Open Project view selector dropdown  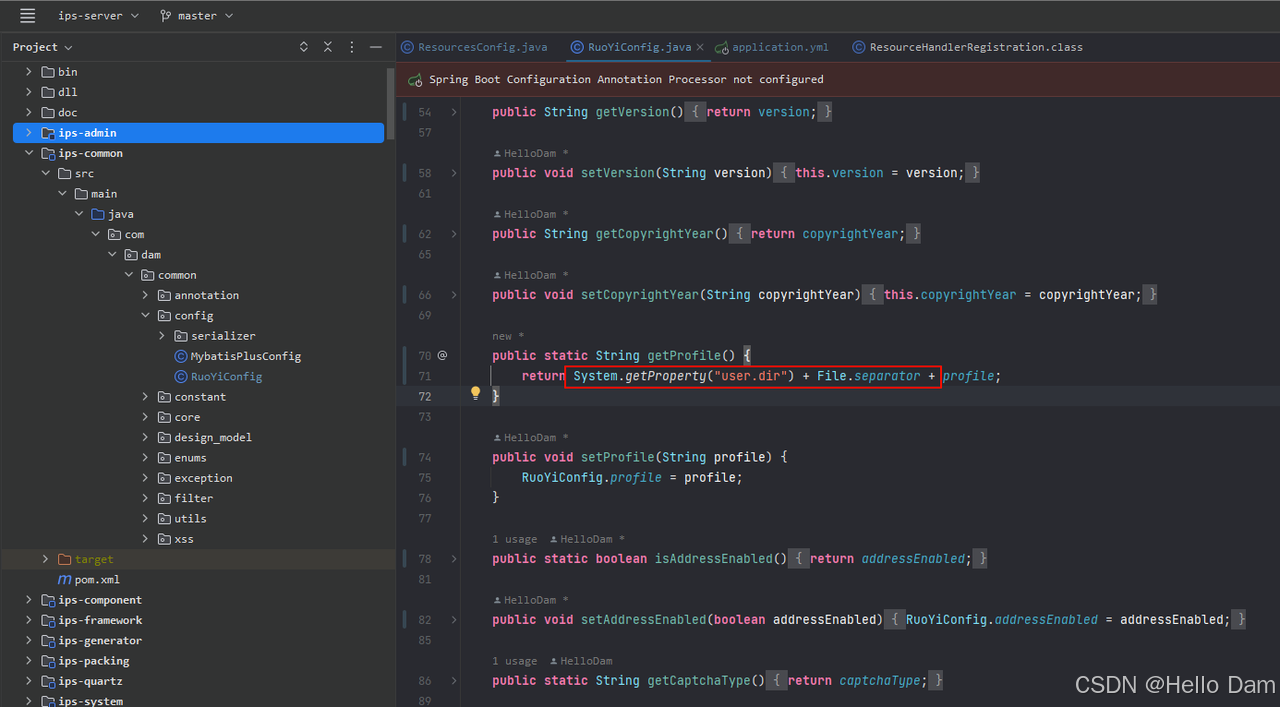43,47
